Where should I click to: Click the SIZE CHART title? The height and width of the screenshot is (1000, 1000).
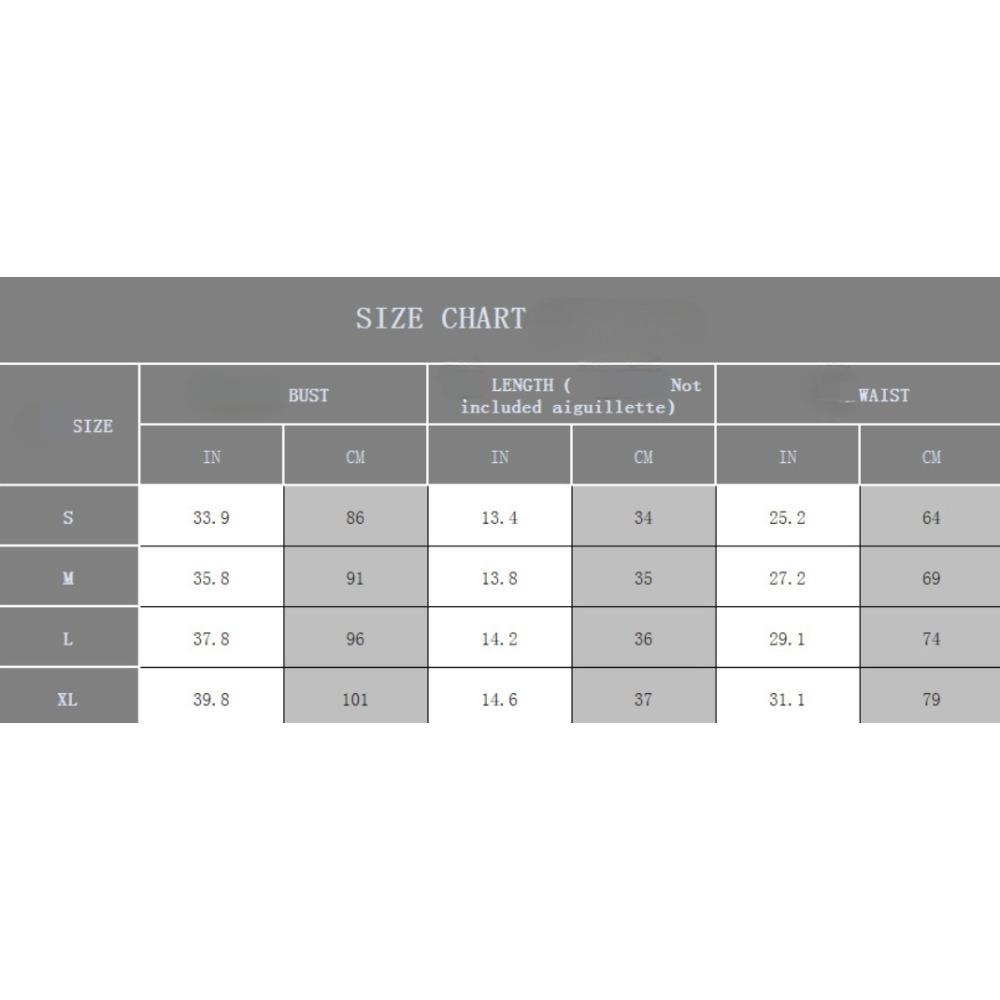tap(440, 319)
